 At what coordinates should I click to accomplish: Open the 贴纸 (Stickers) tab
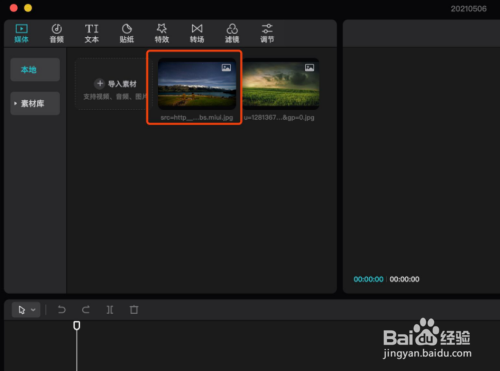pyautogui.click(x=127, y=33)
